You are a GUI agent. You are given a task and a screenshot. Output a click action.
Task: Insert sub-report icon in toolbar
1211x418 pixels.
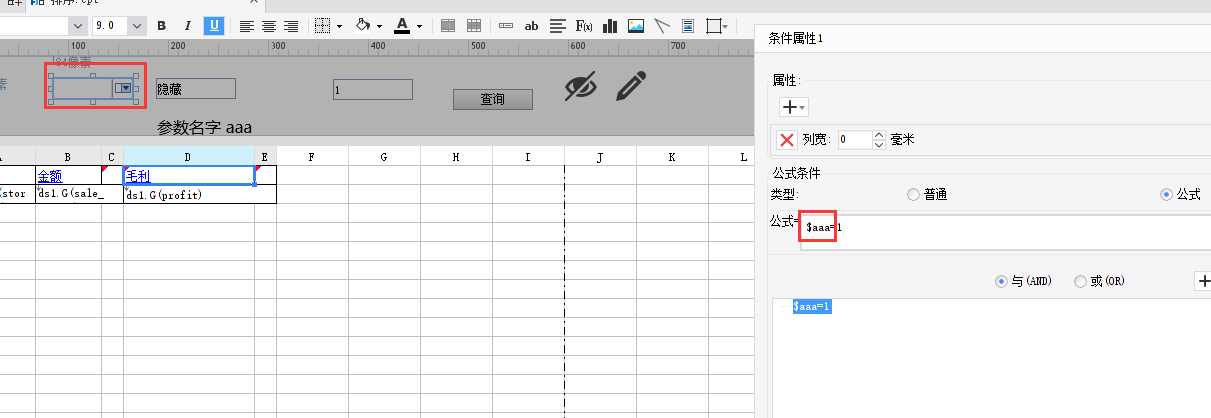tap(688, 26)
